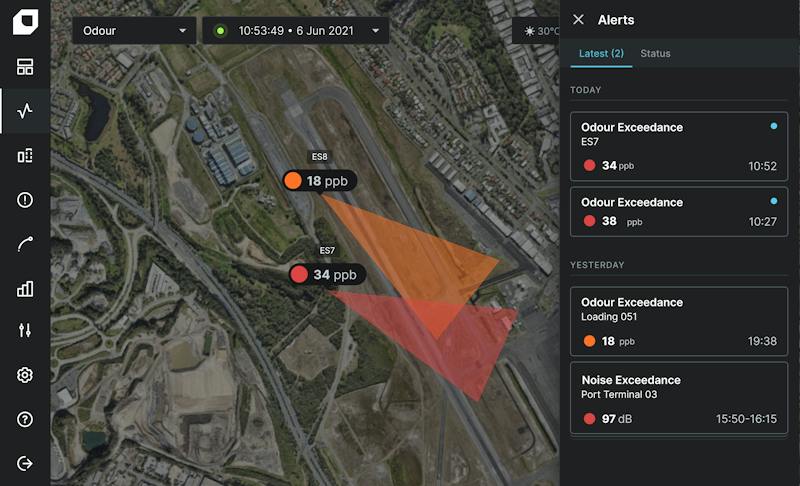Click the green live status indicator
This screenshot has height=486, width=800.
pyautogui.click(x=220, y=31)
